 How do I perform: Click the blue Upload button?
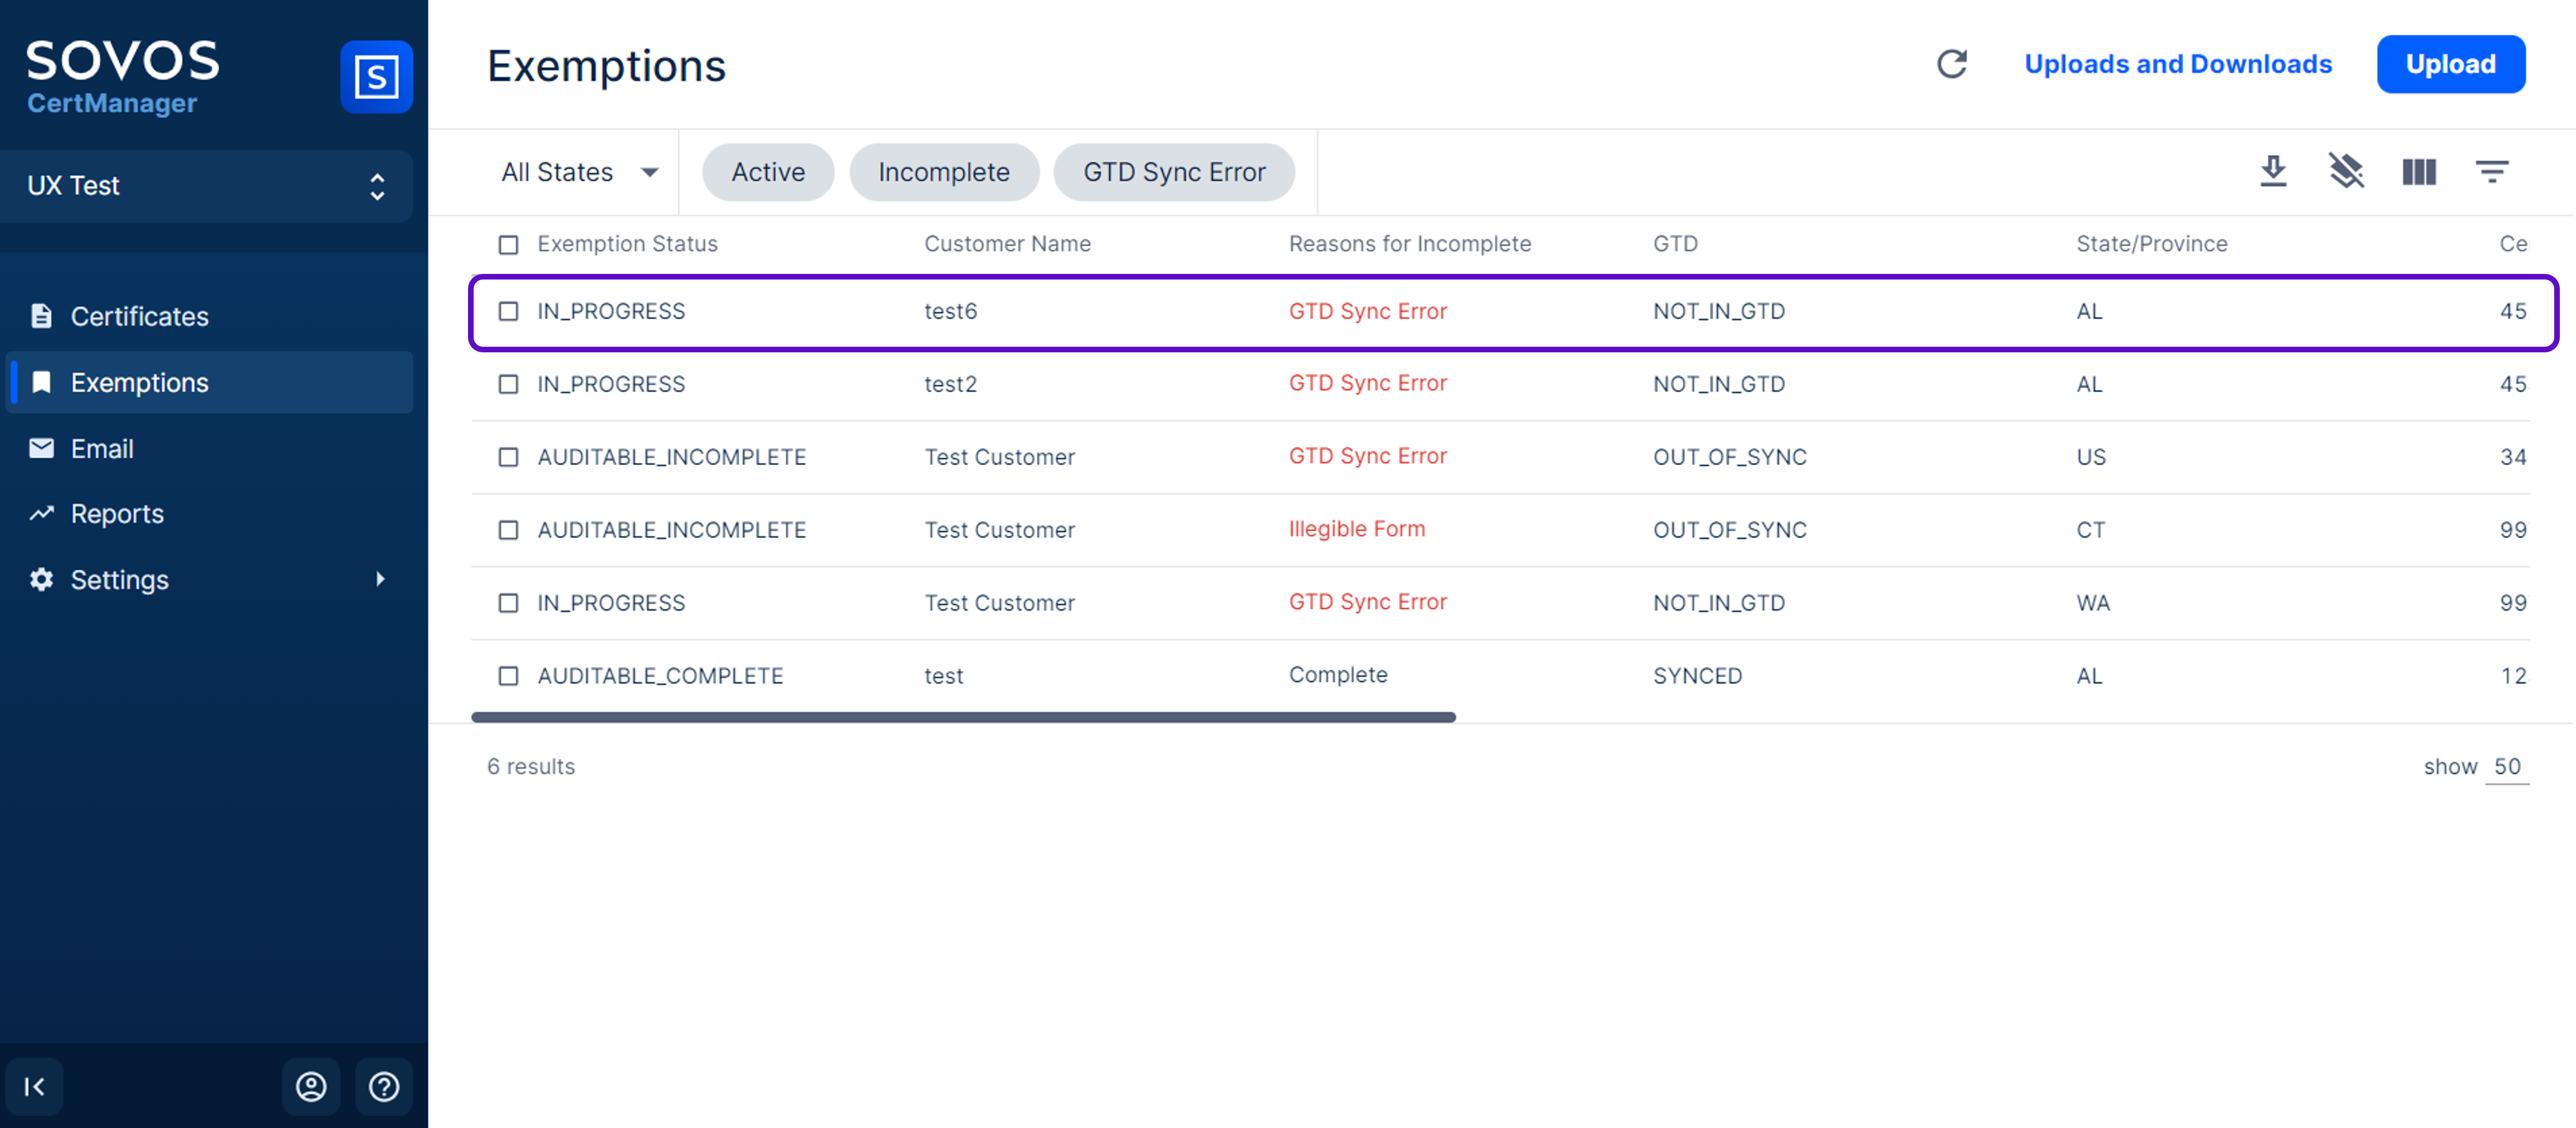pyautogui.click(x=2450, y=64)
